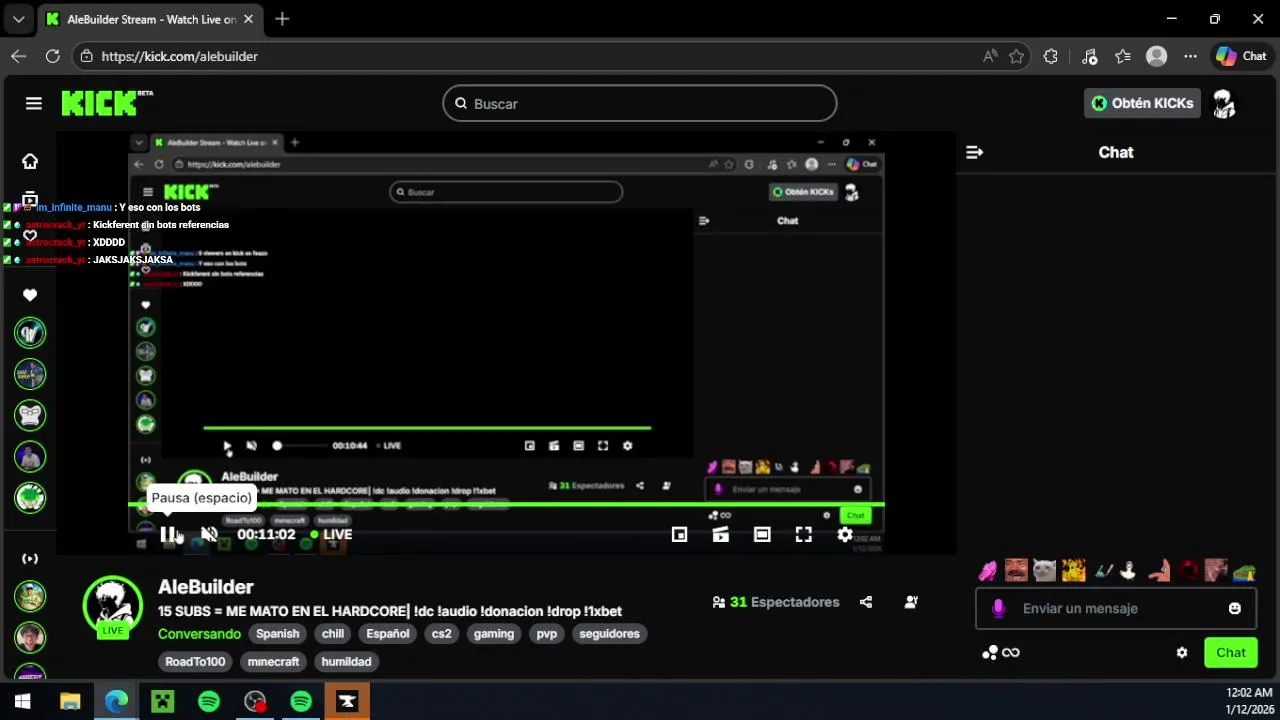1280x720 pixels.
Task: Open the taskbar clock and date
Action: coord(1248,701)
